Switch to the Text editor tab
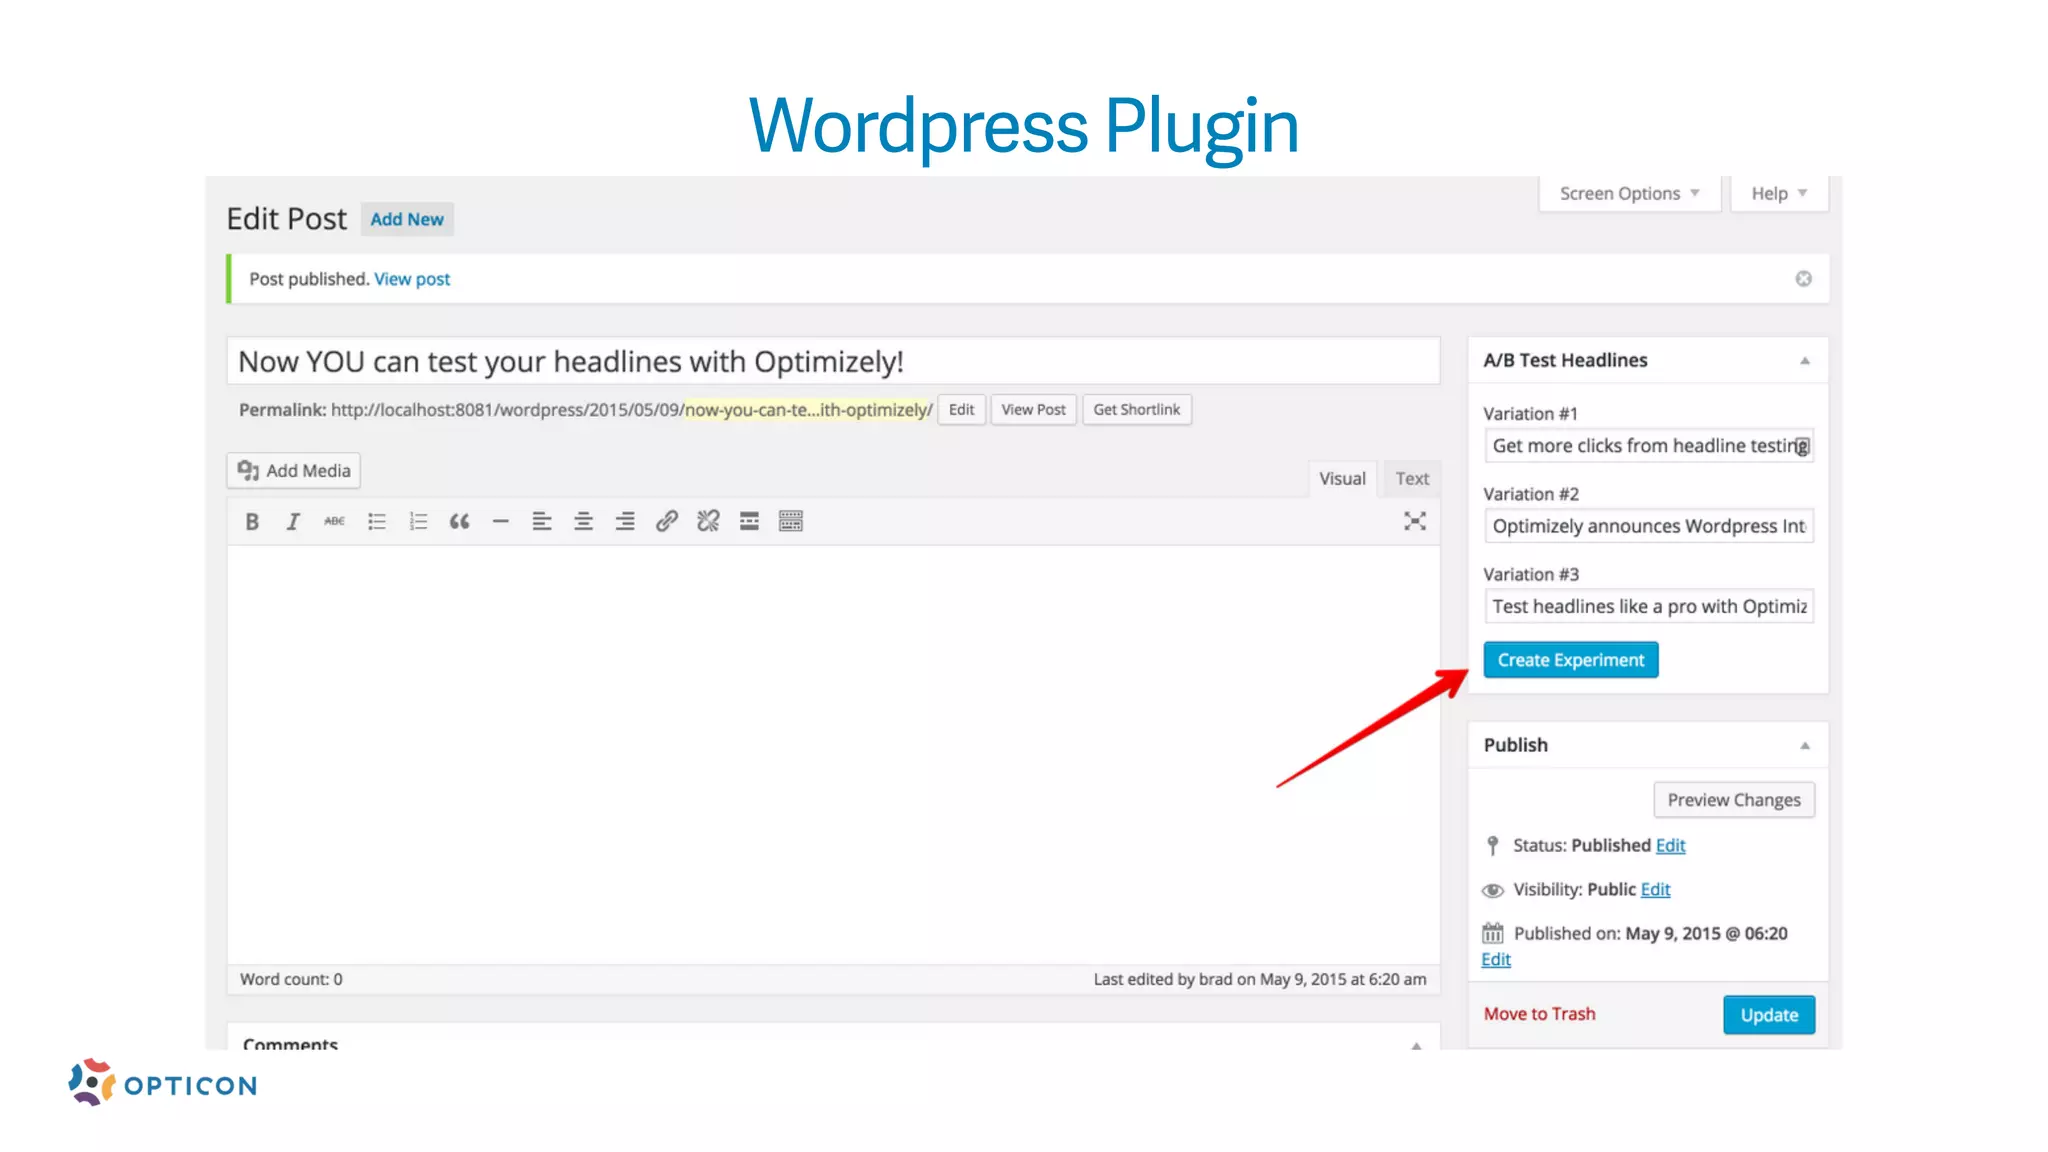Viewport: 2048px width, 1152px height. (x=1412, y=479)
